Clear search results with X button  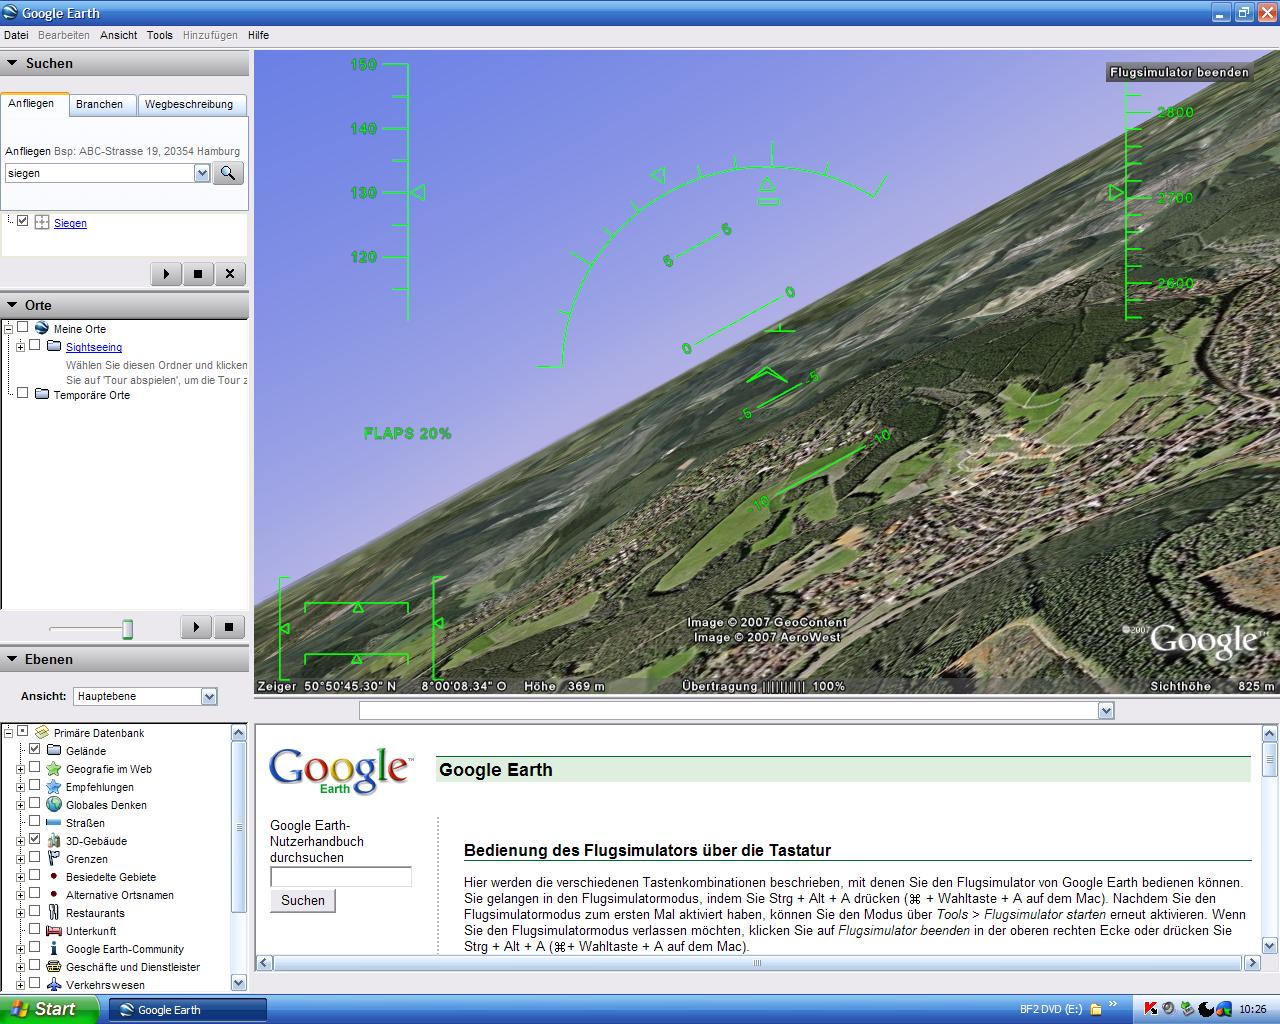click(230, 274)
